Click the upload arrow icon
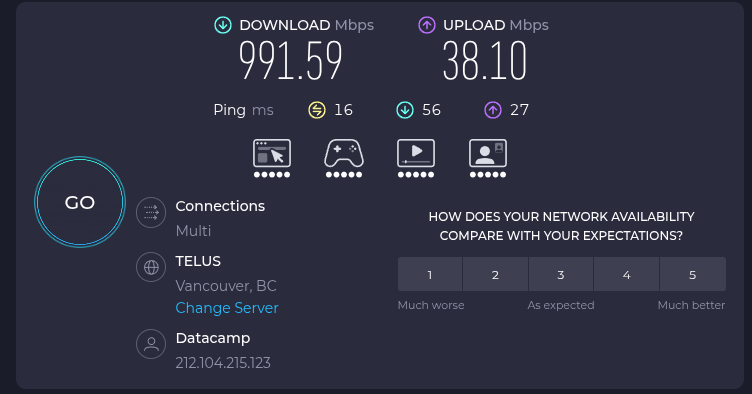 coord(427,25)
